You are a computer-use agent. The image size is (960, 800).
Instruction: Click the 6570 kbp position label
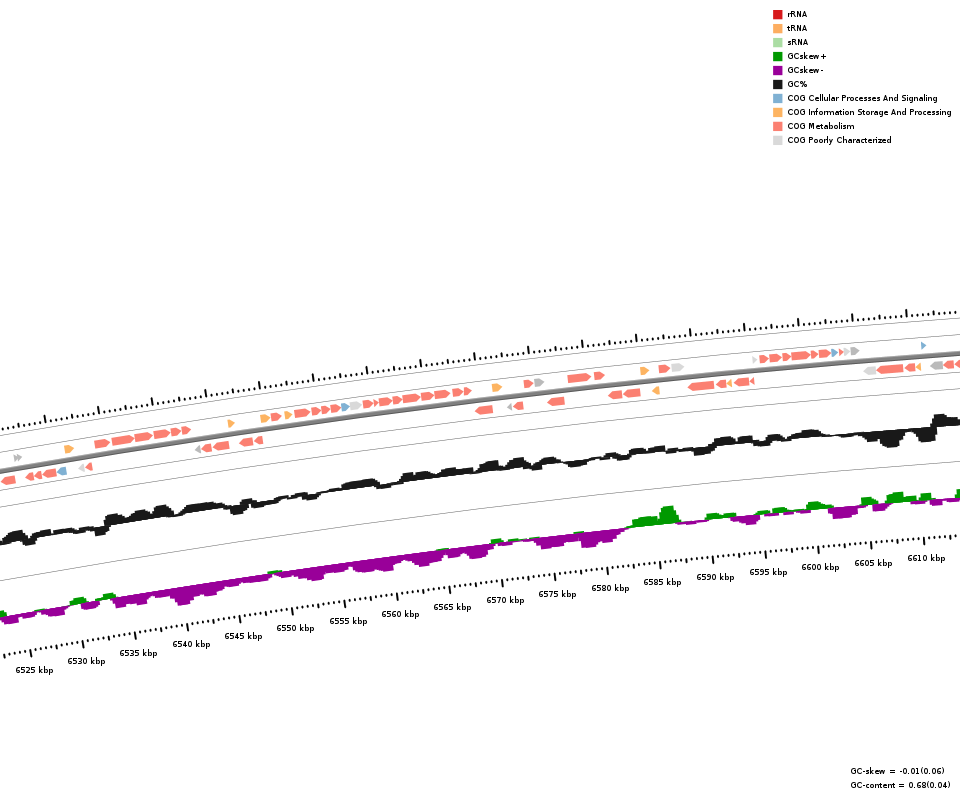click(x=505, y=601)
